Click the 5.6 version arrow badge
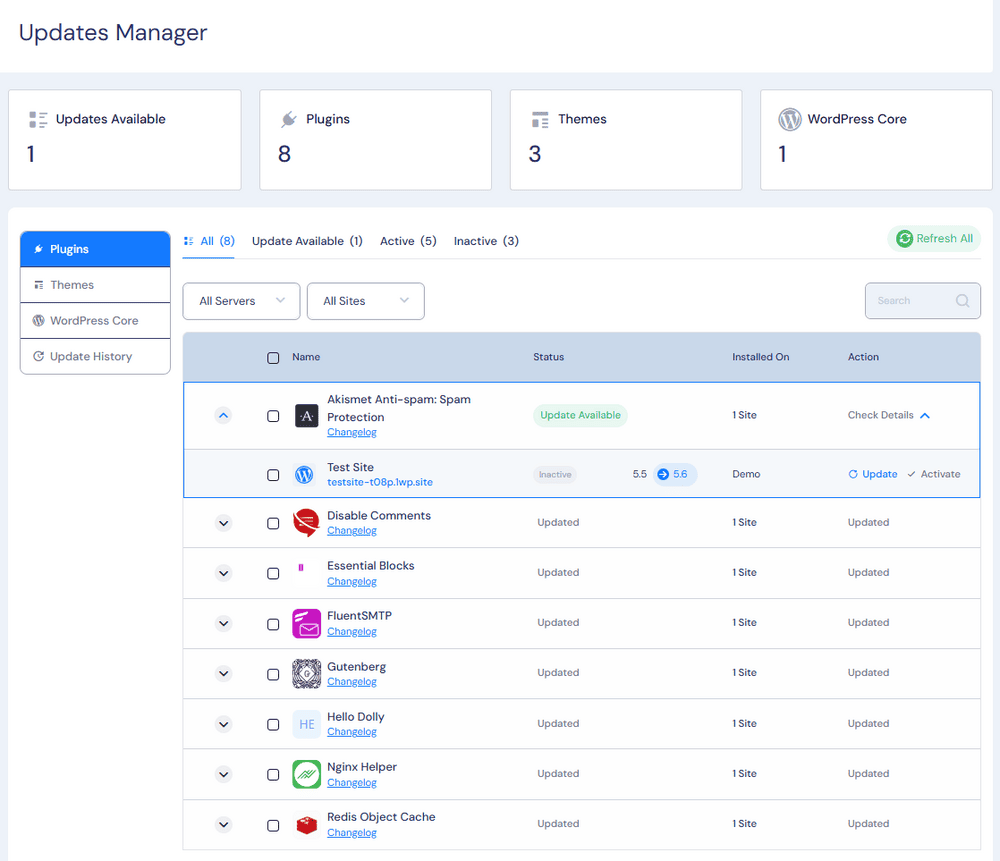 pyautogui.click(x=675, y=474)
